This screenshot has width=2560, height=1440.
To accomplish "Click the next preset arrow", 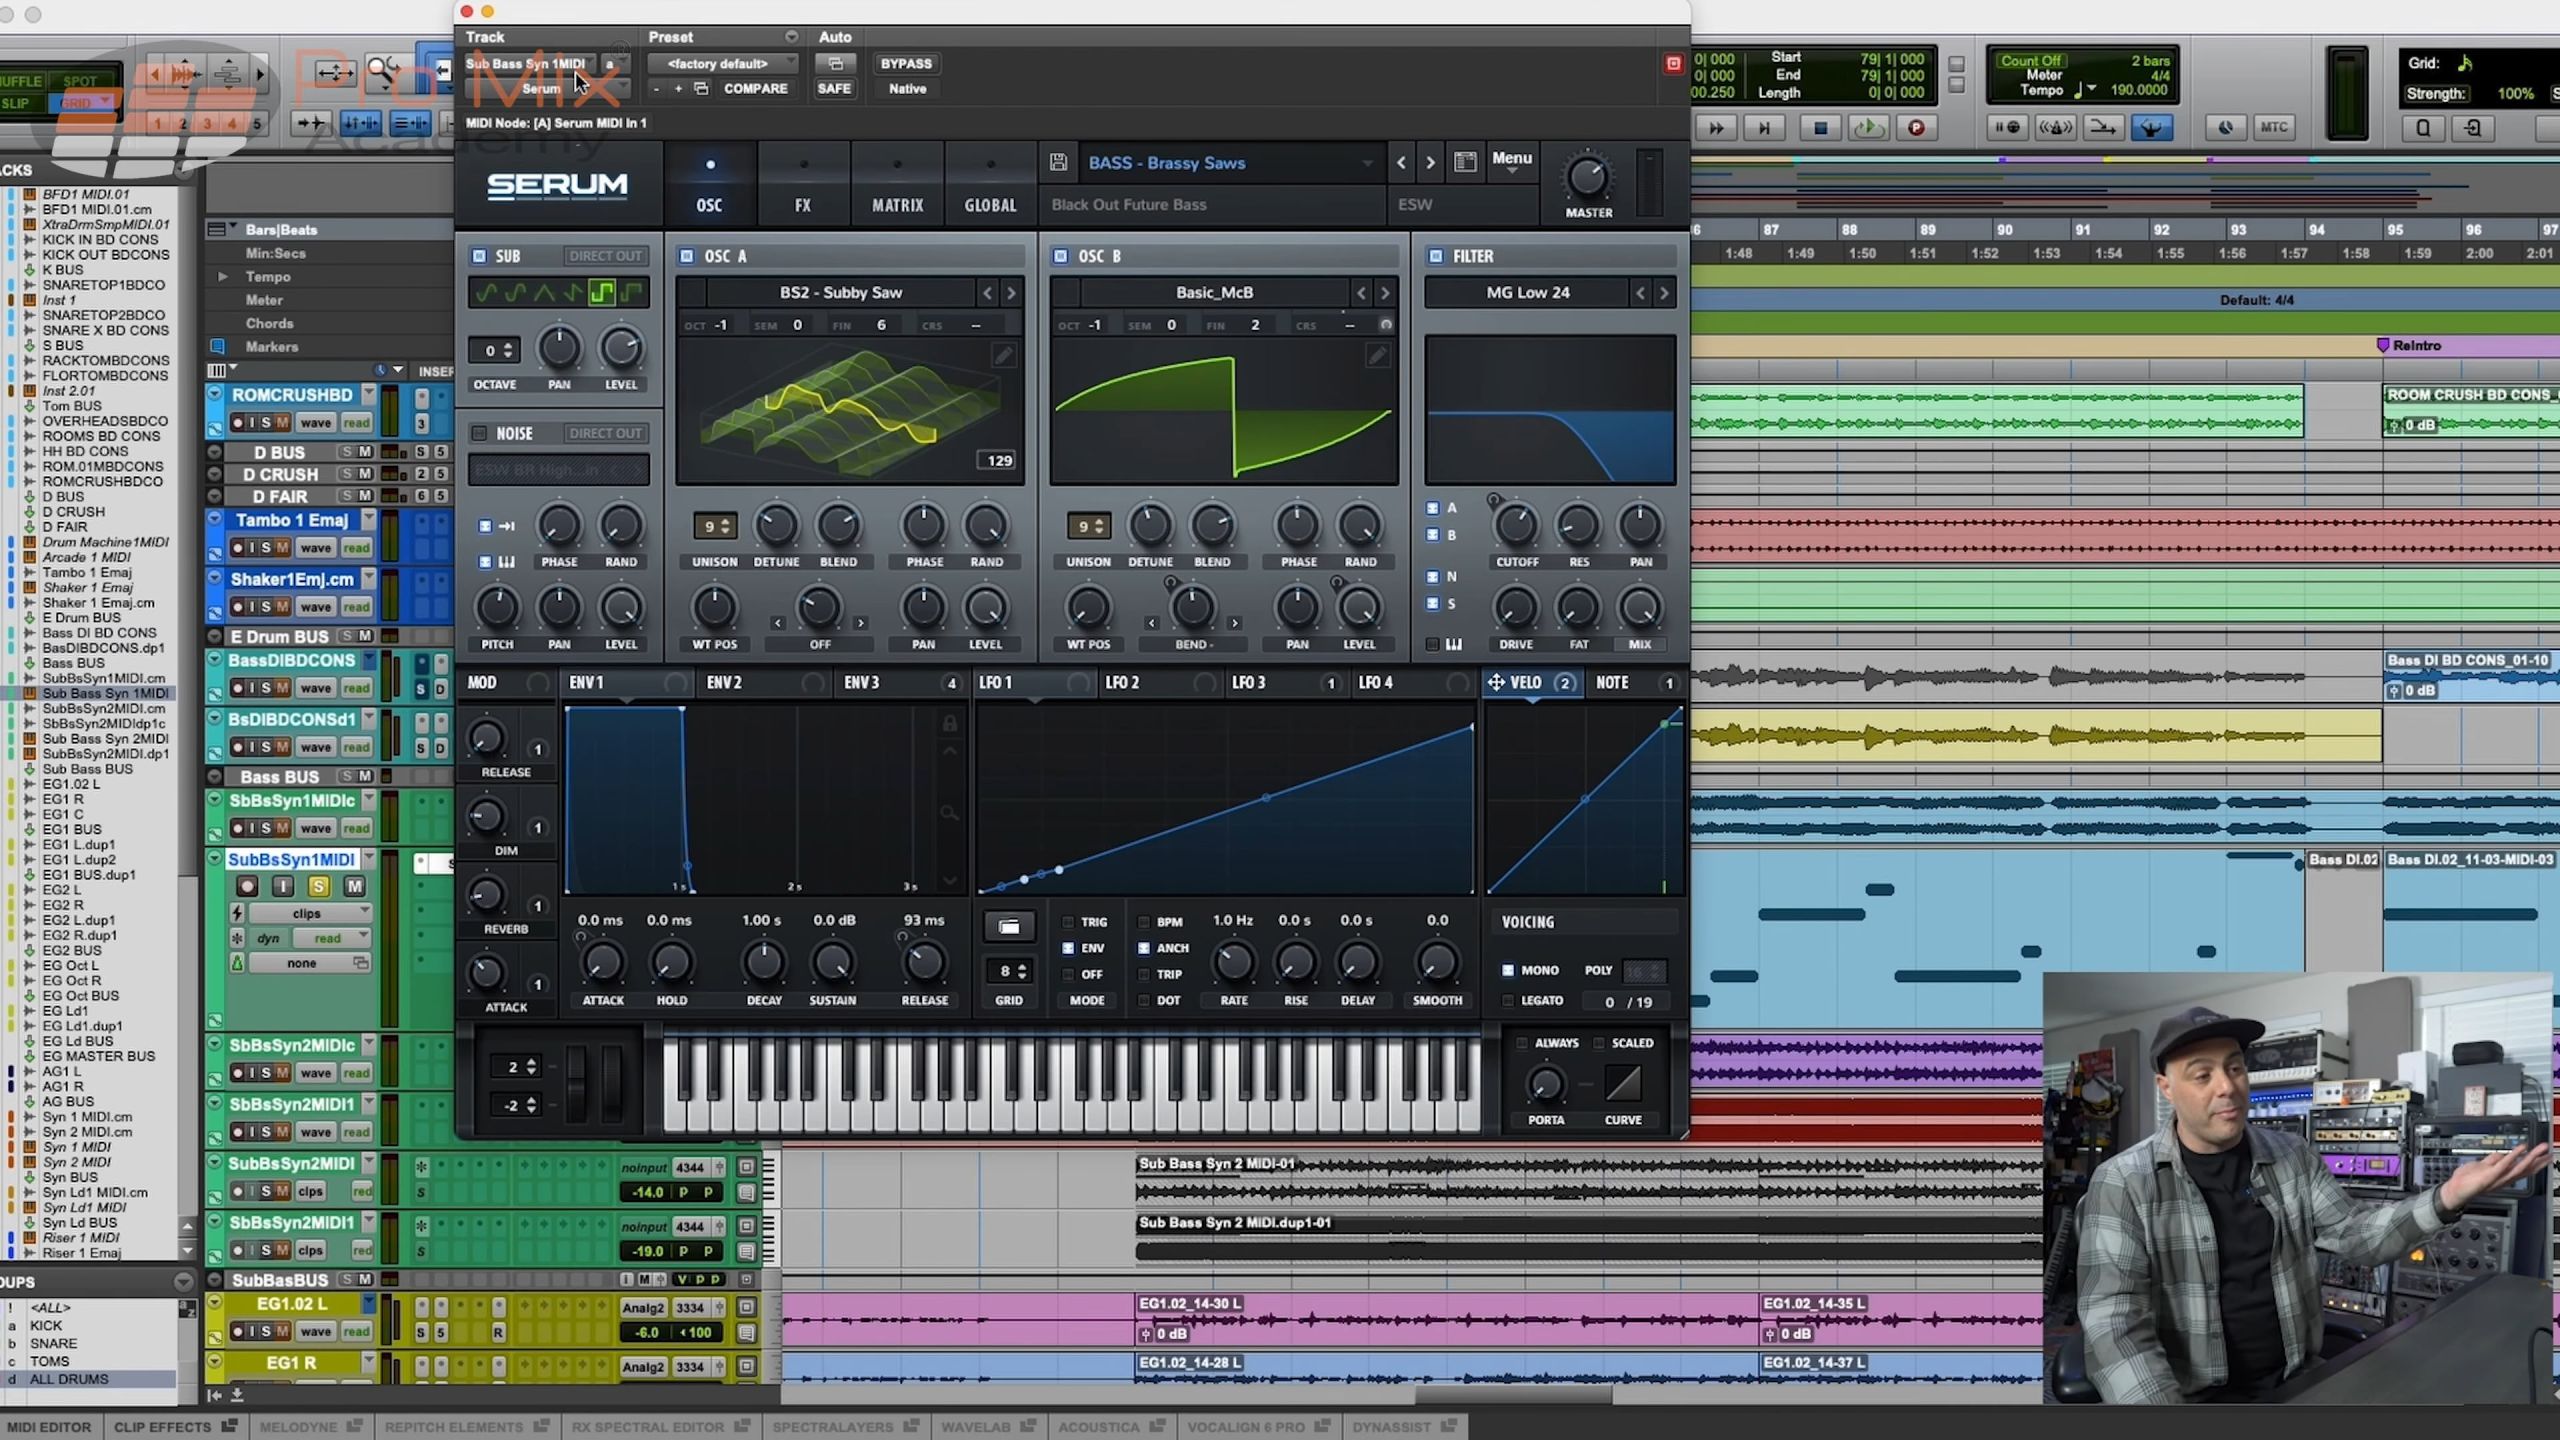I will pyautogui.click(x=1430, y=163).
